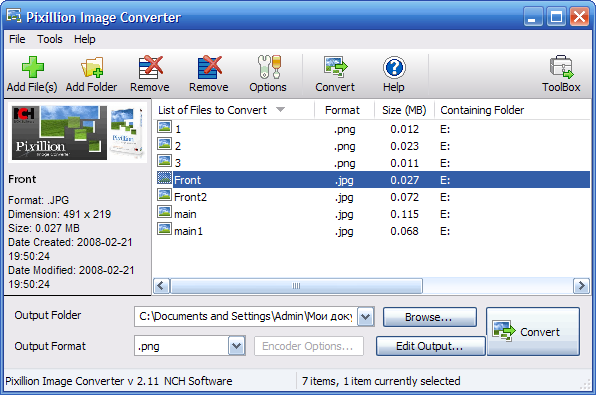Click the image icon of file 3
Viewport: 596px width, 395px height.
pyautogui.click(x=165, y=160)
